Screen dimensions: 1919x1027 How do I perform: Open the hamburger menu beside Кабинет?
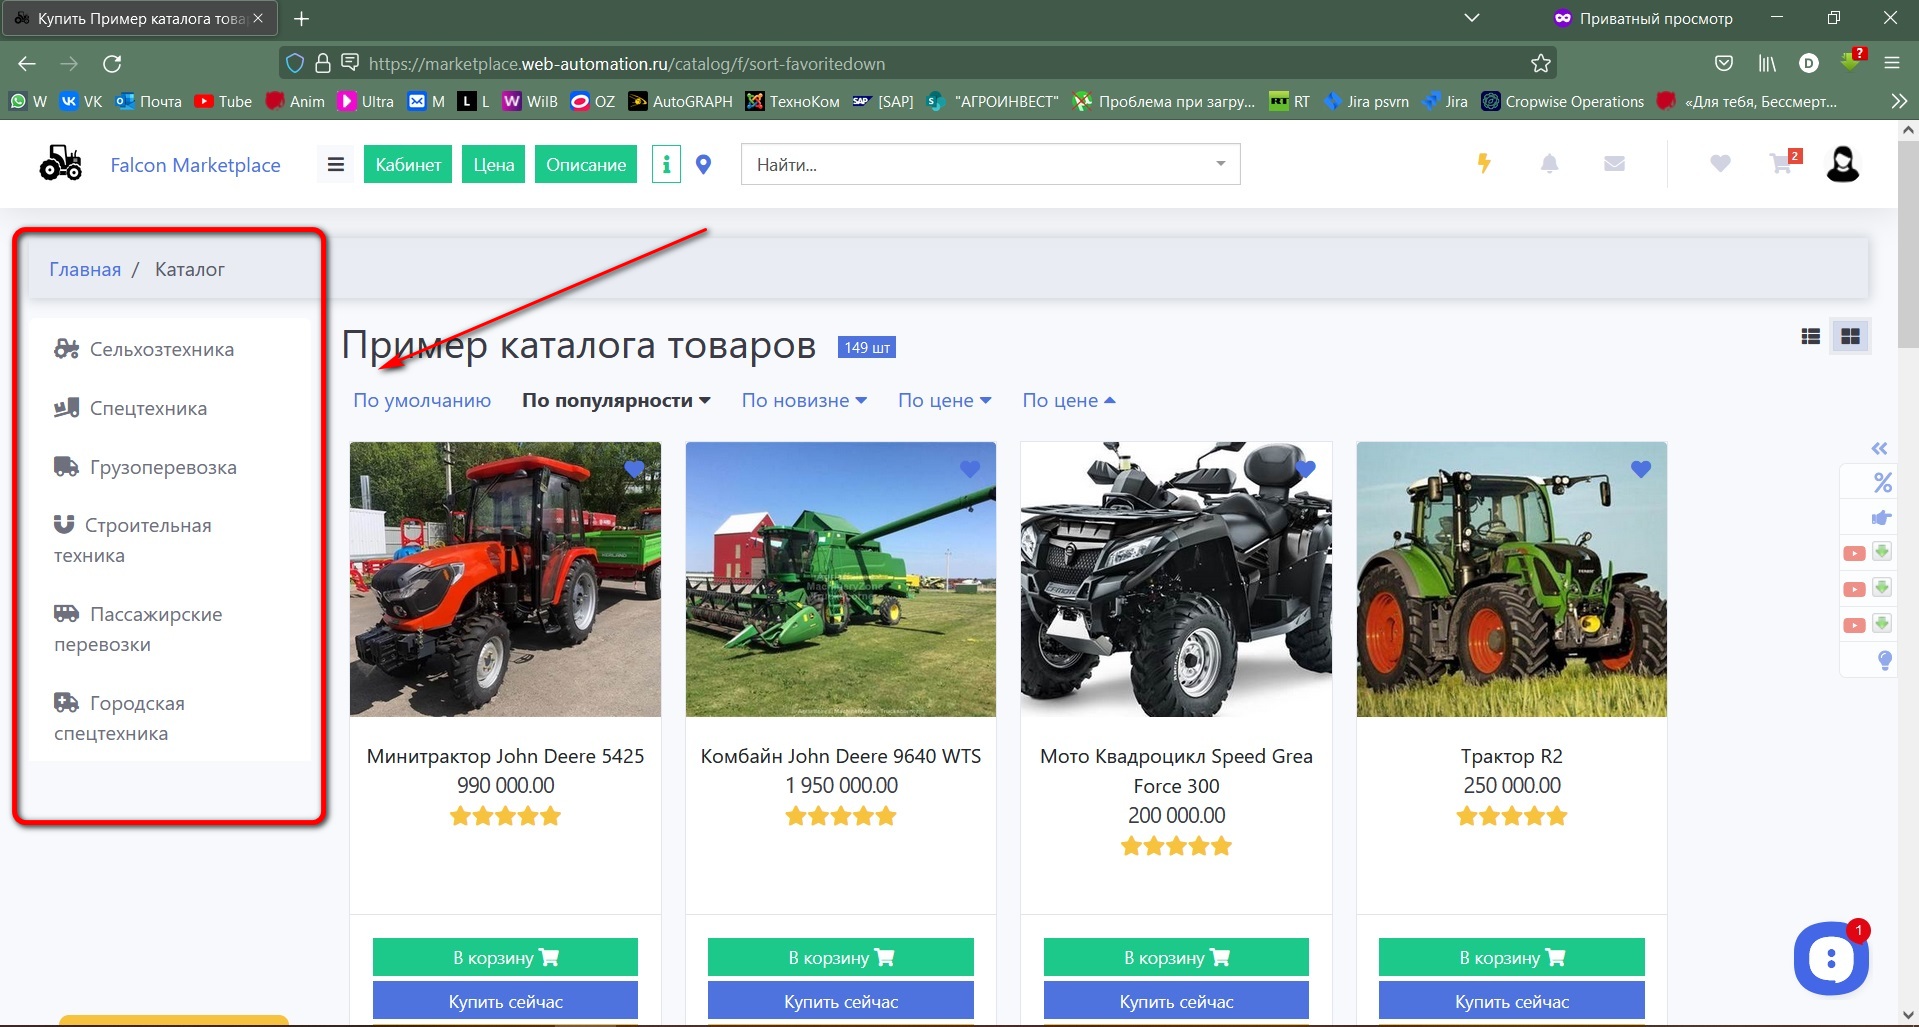click(336, 164)
